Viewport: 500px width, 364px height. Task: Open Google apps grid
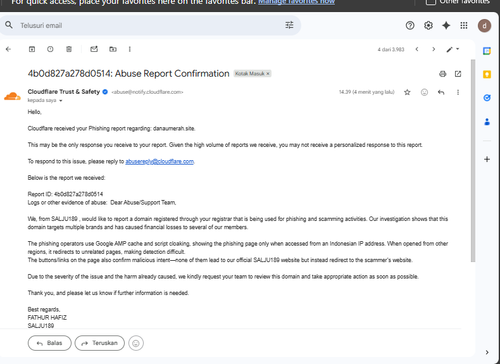click(x=464, y=25)
